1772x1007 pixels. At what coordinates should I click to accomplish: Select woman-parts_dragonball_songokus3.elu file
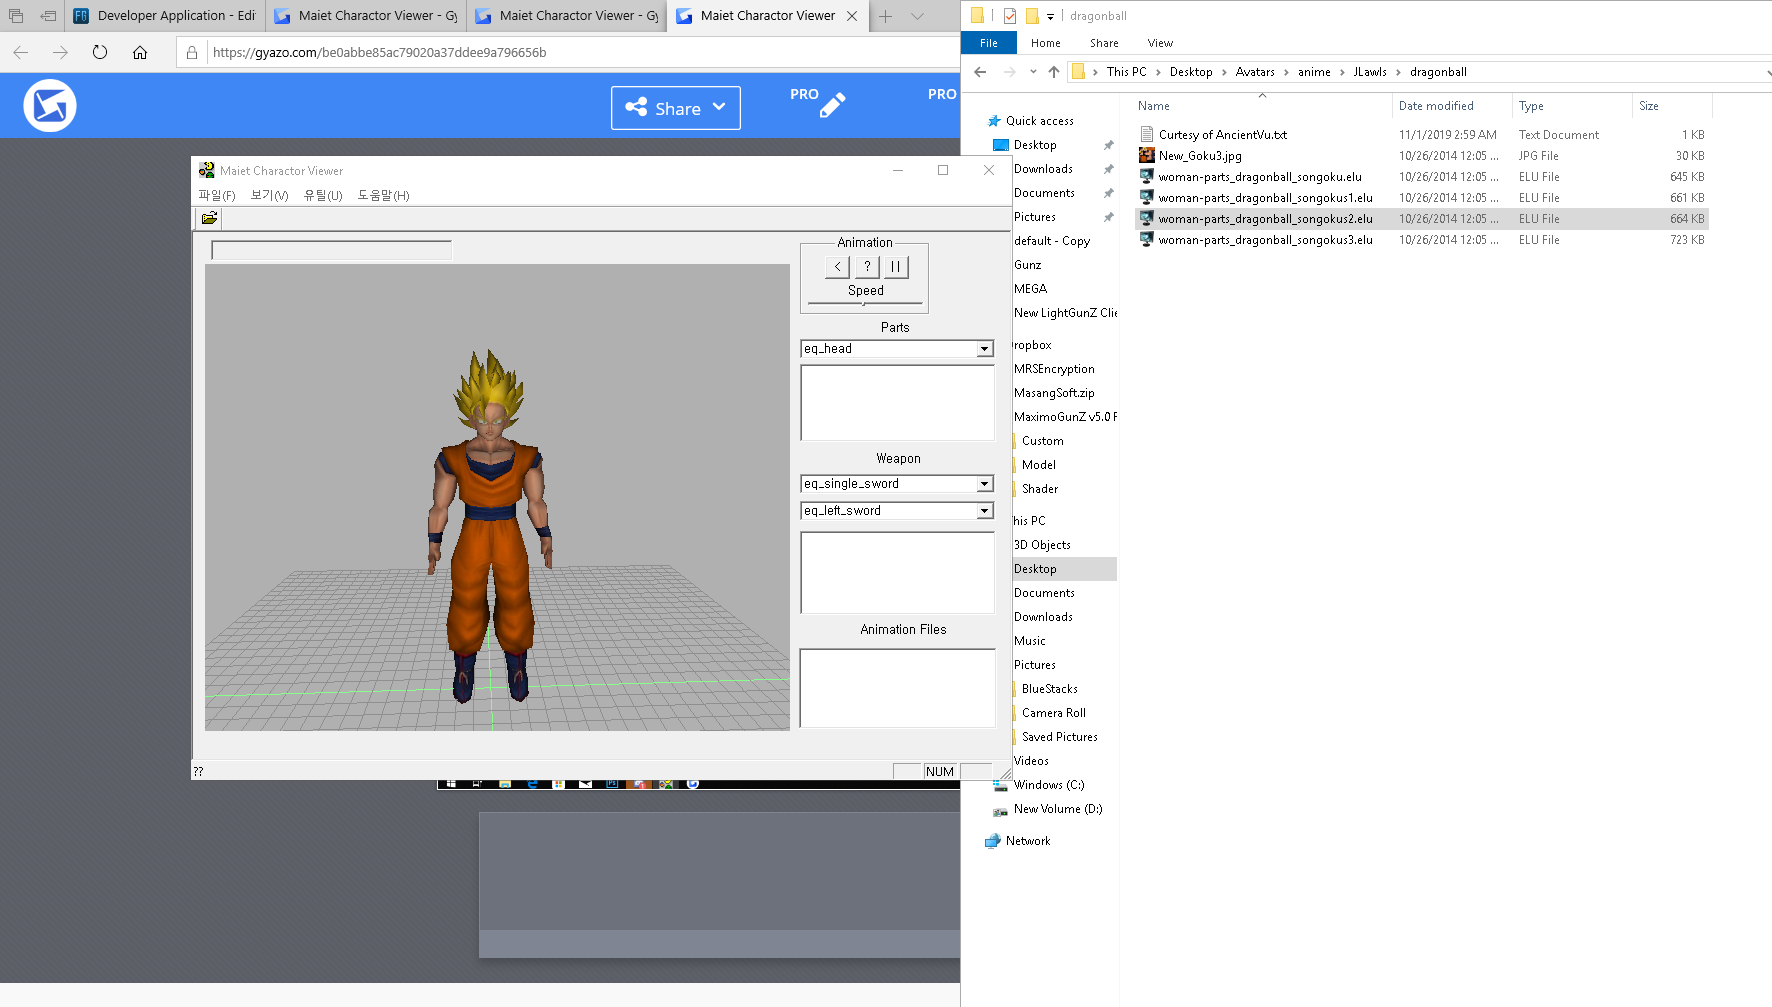click(x=1265, y=240)
